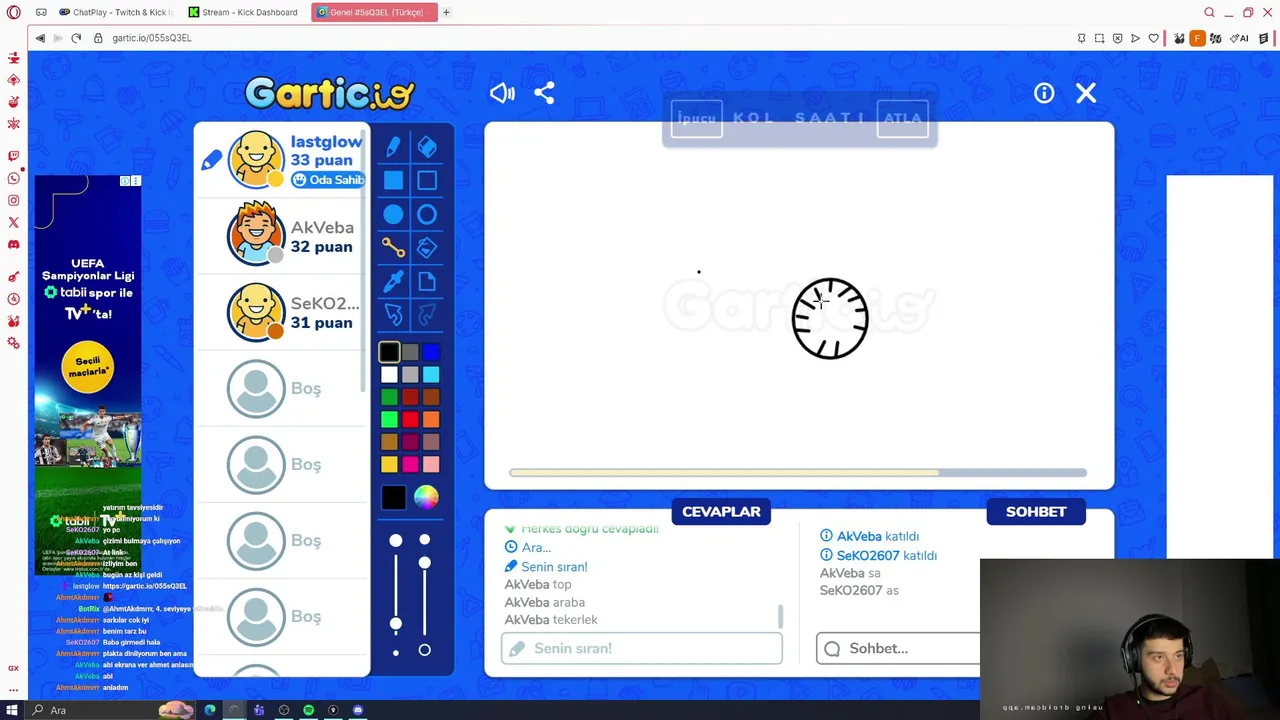Image resolution: width=1280 pixels, height=720 pixels.
Task: Clear canvas with the blank page icon
Action: [427, 282]
